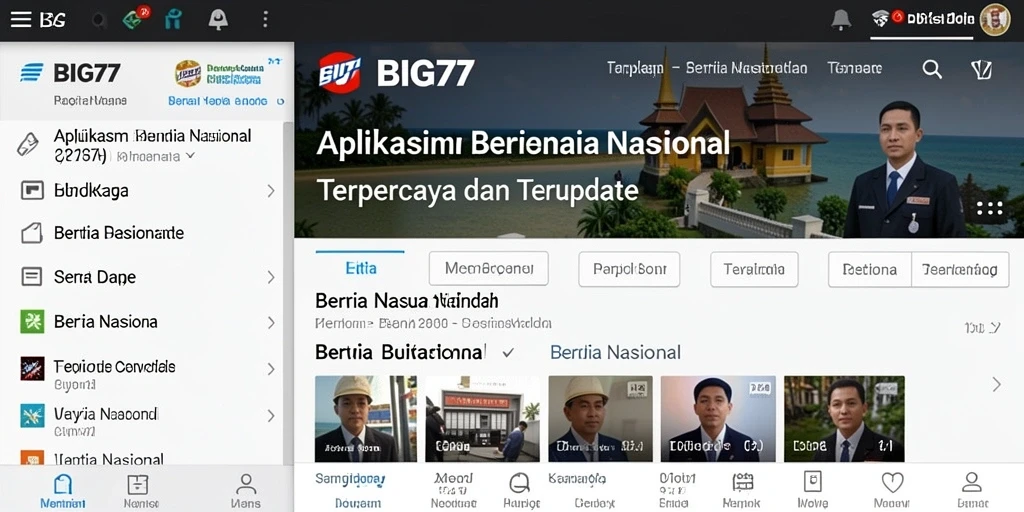Click the red BIG77 logo in the banner
Viewport: 1024px width, 512px height.
(340, 72)
